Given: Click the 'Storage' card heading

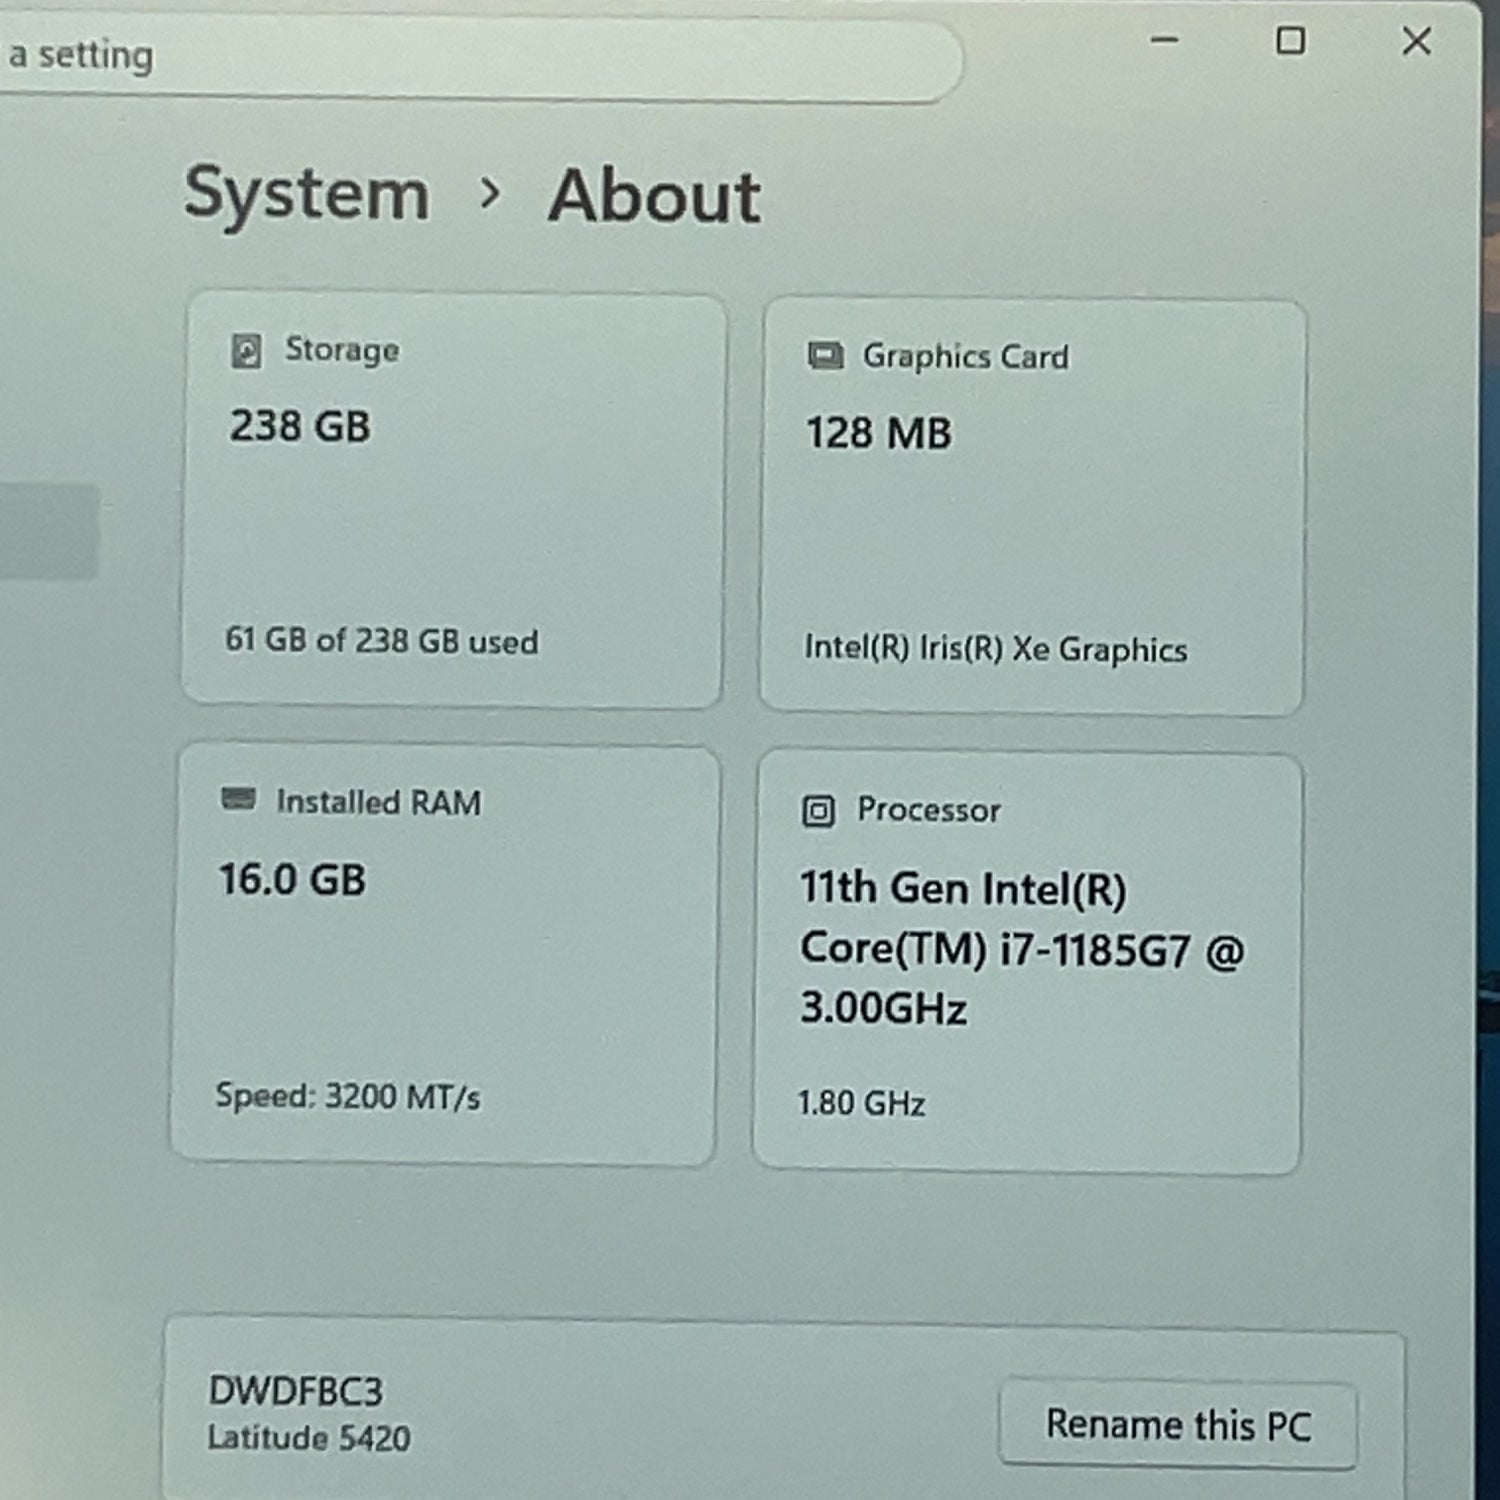Looking at the screenshot, I should coord(342,350).
